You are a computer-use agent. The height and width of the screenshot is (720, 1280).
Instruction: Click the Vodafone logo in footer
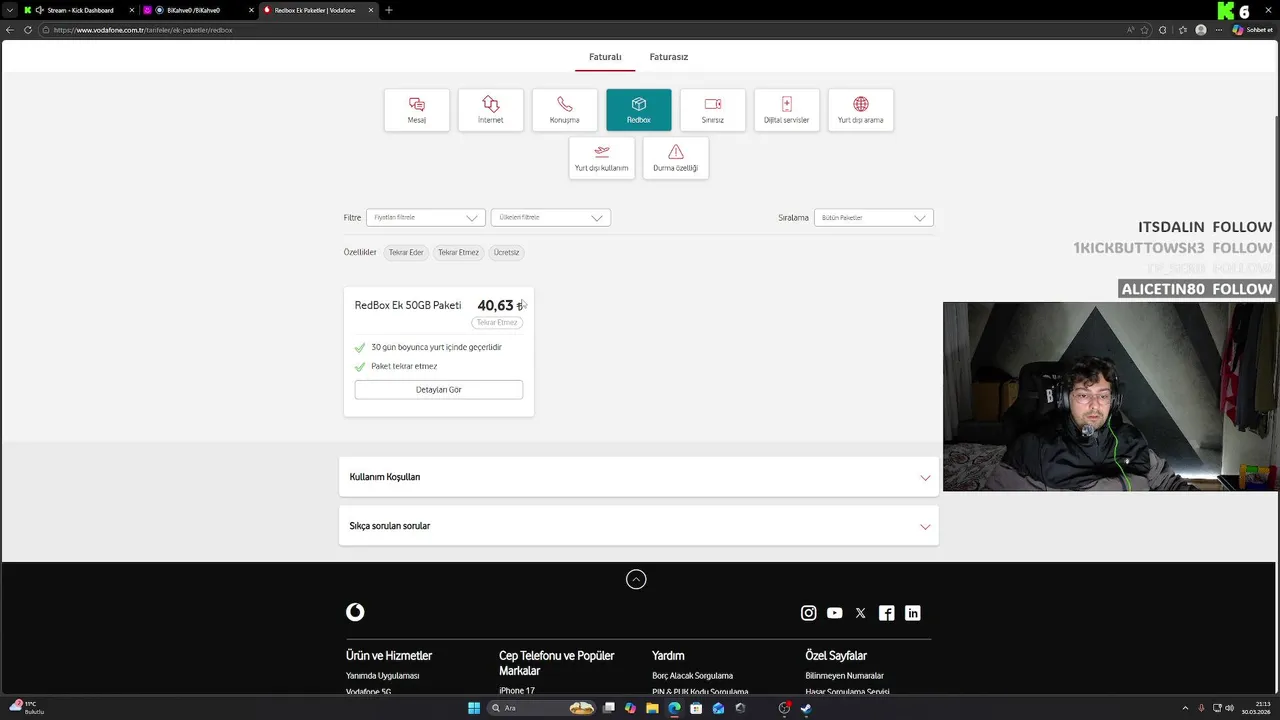click(x=355, y=612)
